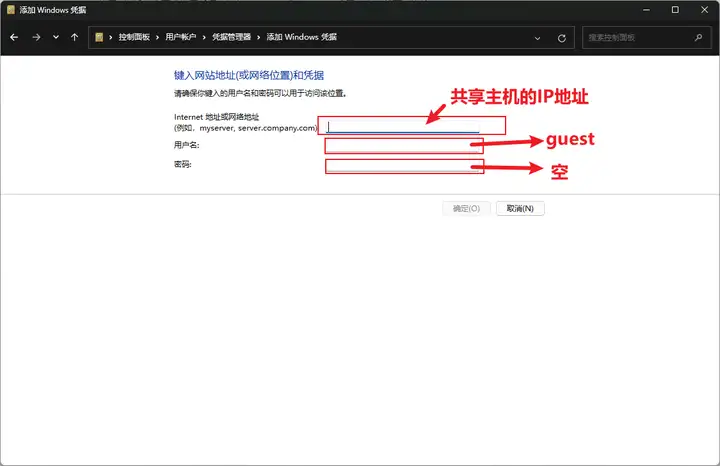Click into the 密码 text field

coord(403,166)
